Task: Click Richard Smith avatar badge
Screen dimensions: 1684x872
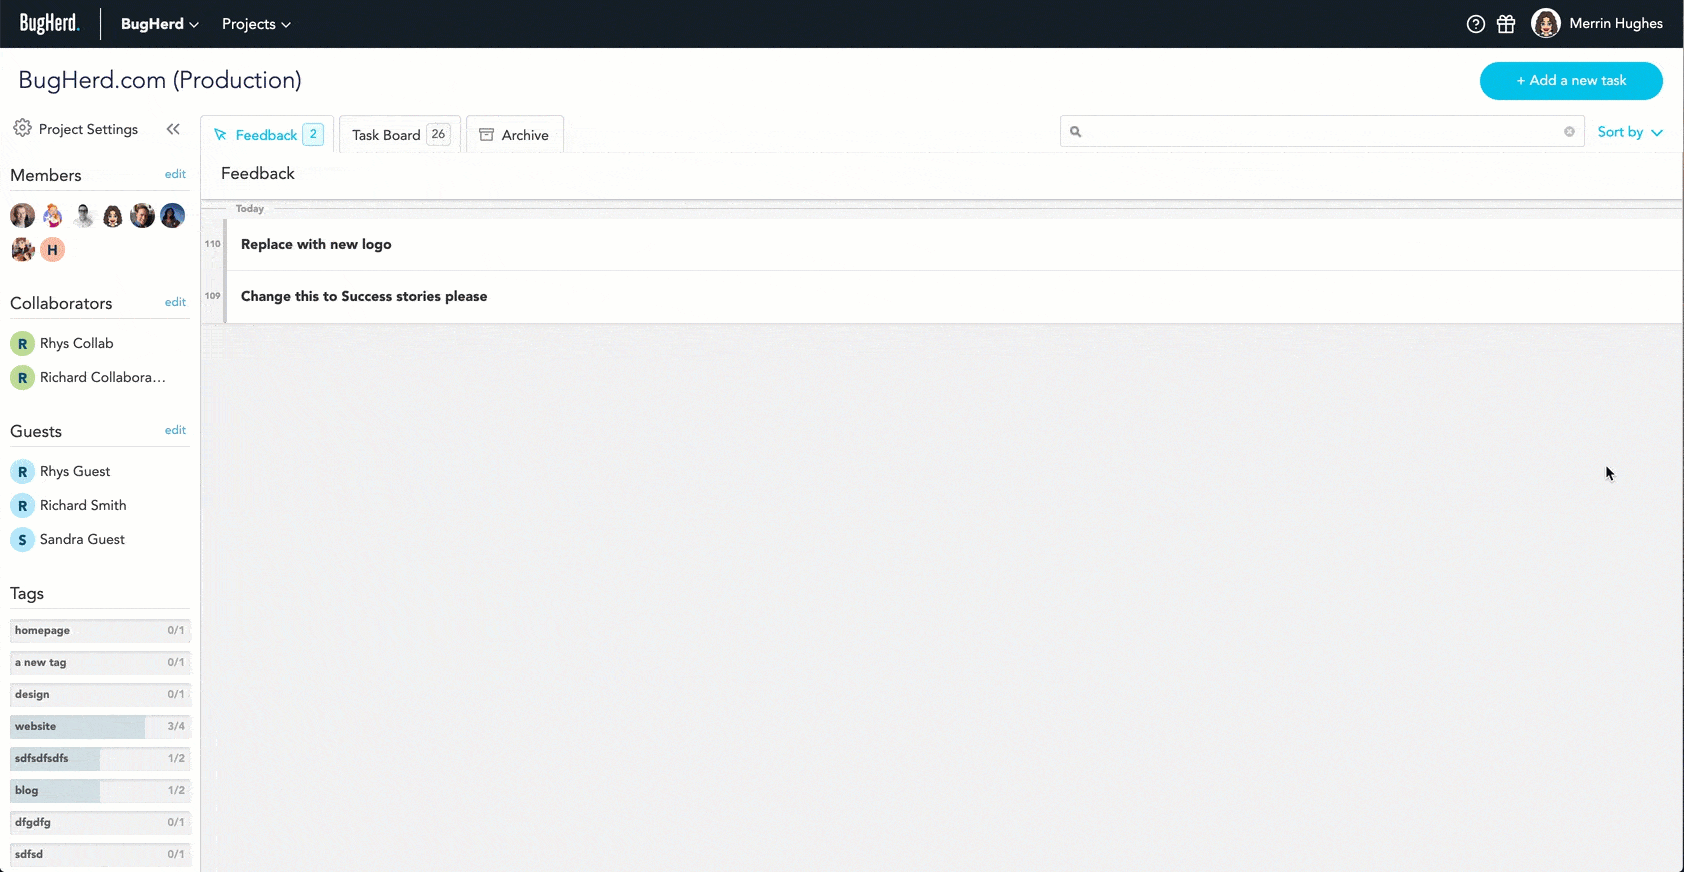Action: 22,506
